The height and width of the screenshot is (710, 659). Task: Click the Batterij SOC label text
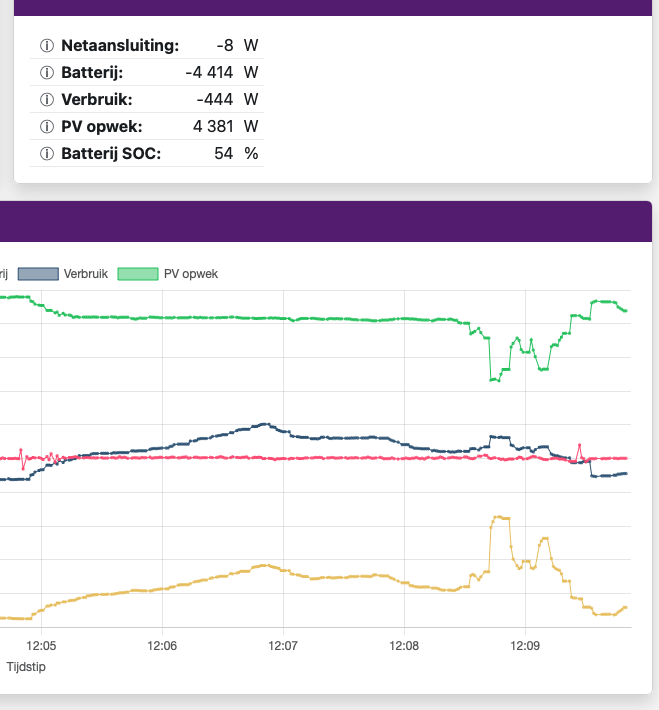click(111, 154)
